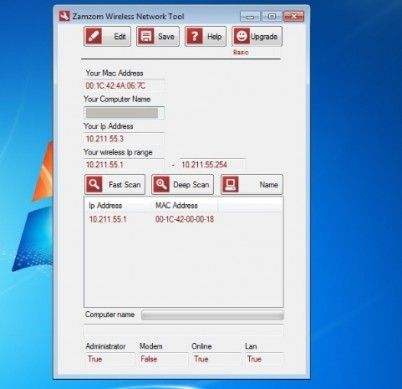
Task: Minimize the Zamzom window
Action: click(250, 16)
